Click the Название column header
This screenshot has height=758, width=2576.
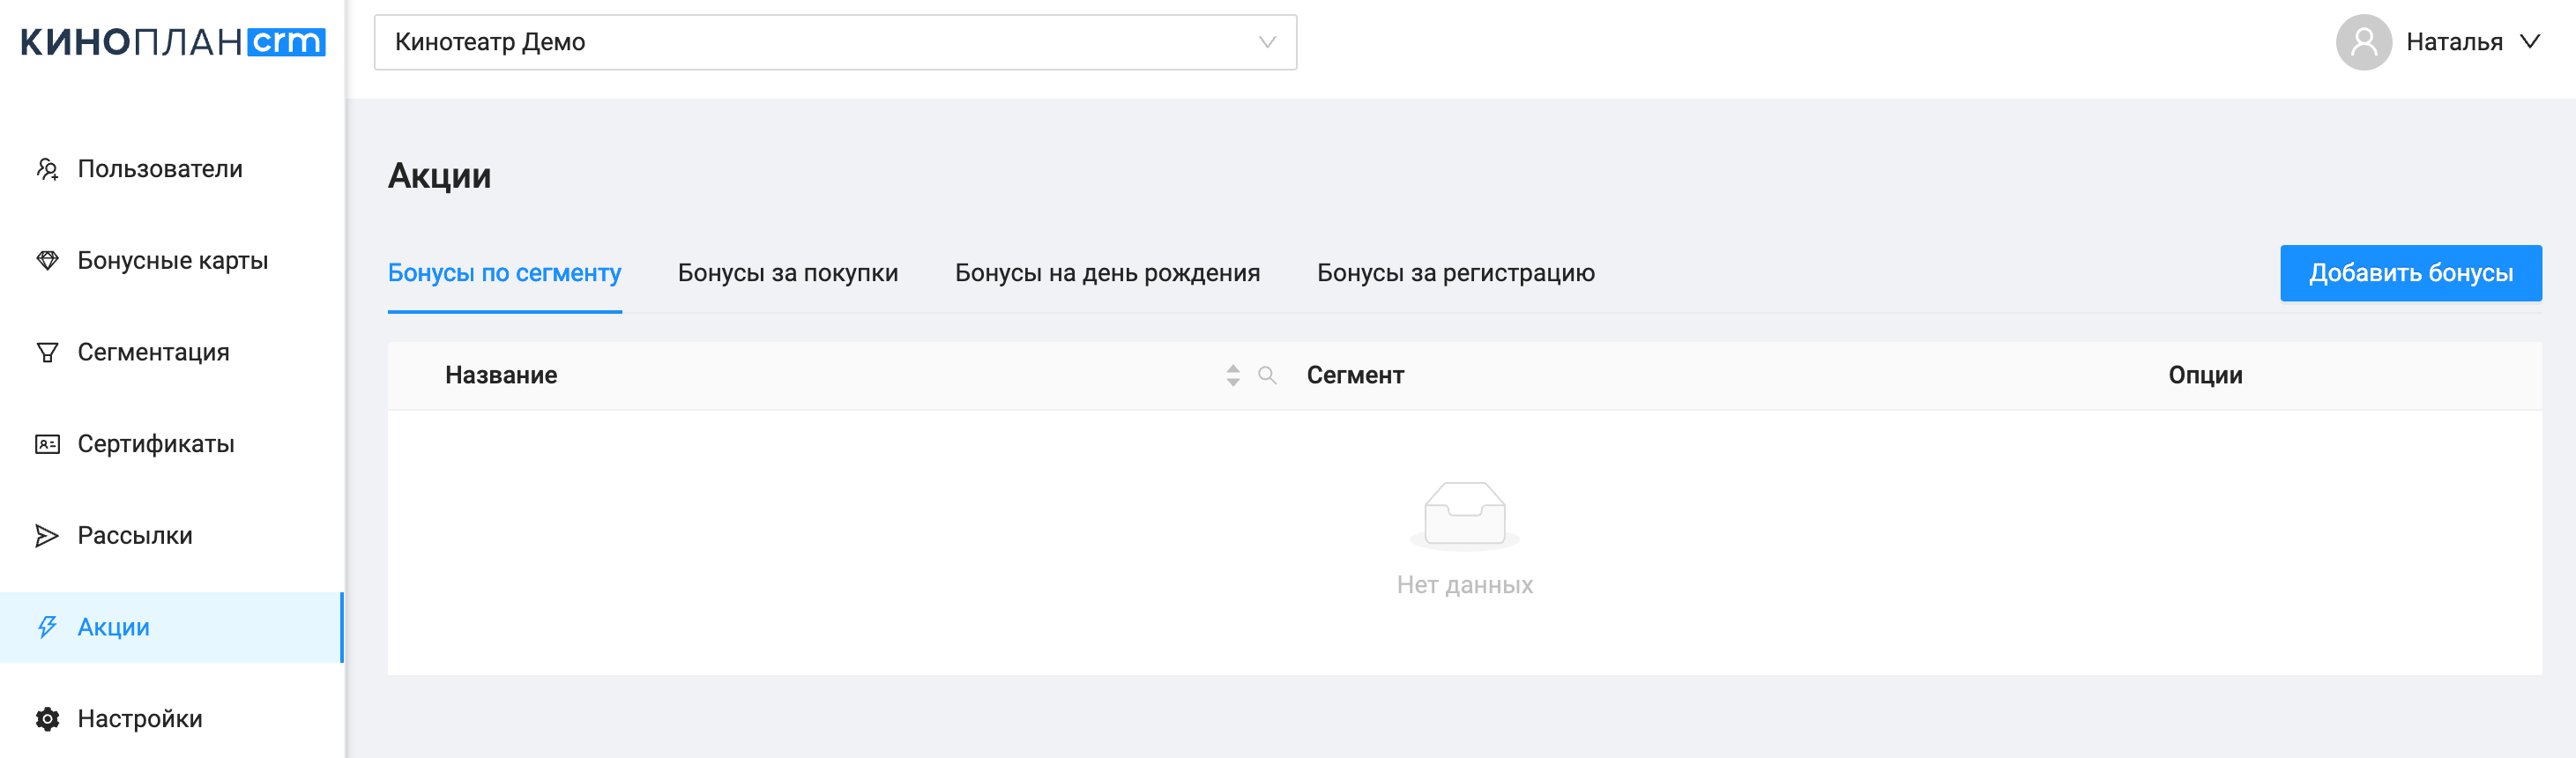click(501, 375)
